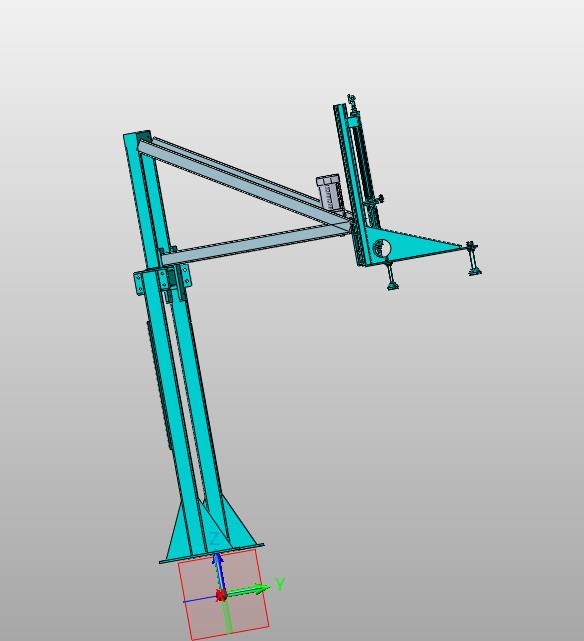Click the bolted clamp bracket on the column
The image size is (584, 641).
click(163, 279)
